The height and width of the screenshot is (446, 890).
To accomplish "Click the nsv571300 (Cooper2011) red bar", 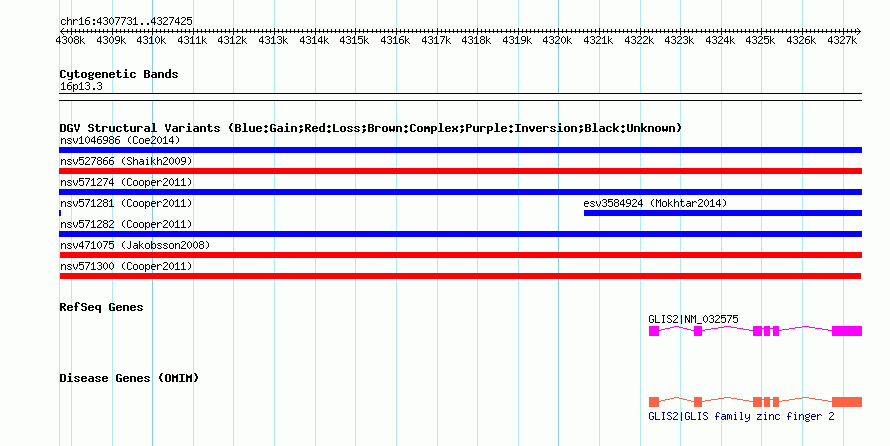I will (x=460, y=276).
